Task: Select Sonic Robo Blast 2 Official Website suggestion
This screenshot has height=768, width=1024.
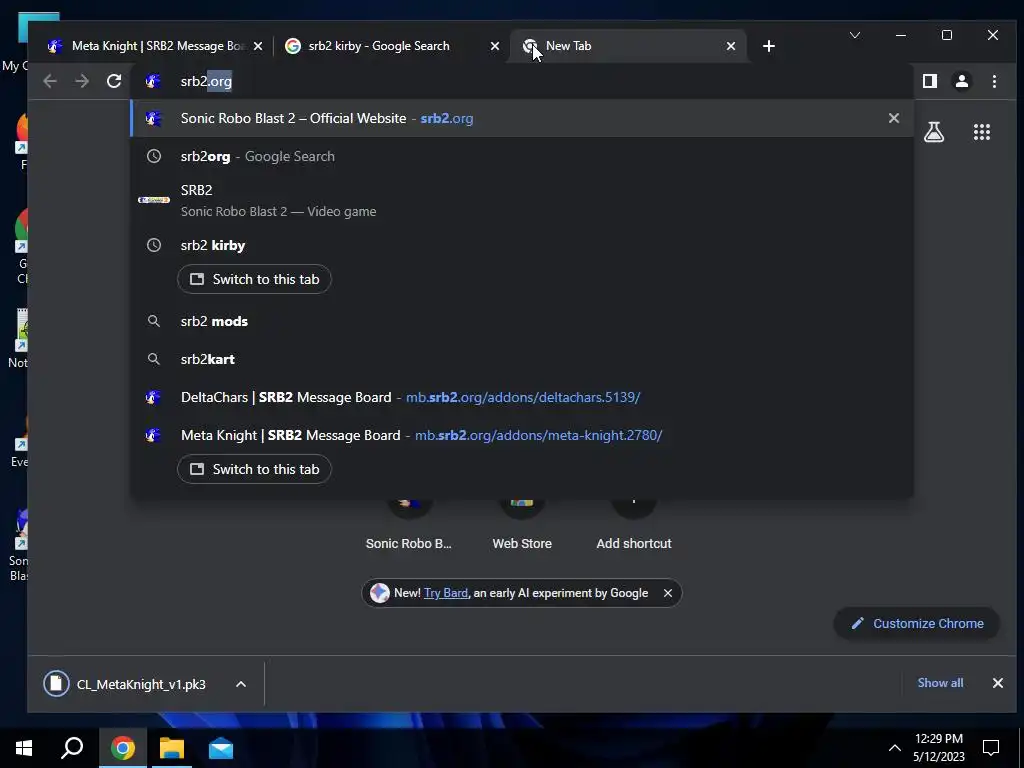Action: tap(522, 118)
